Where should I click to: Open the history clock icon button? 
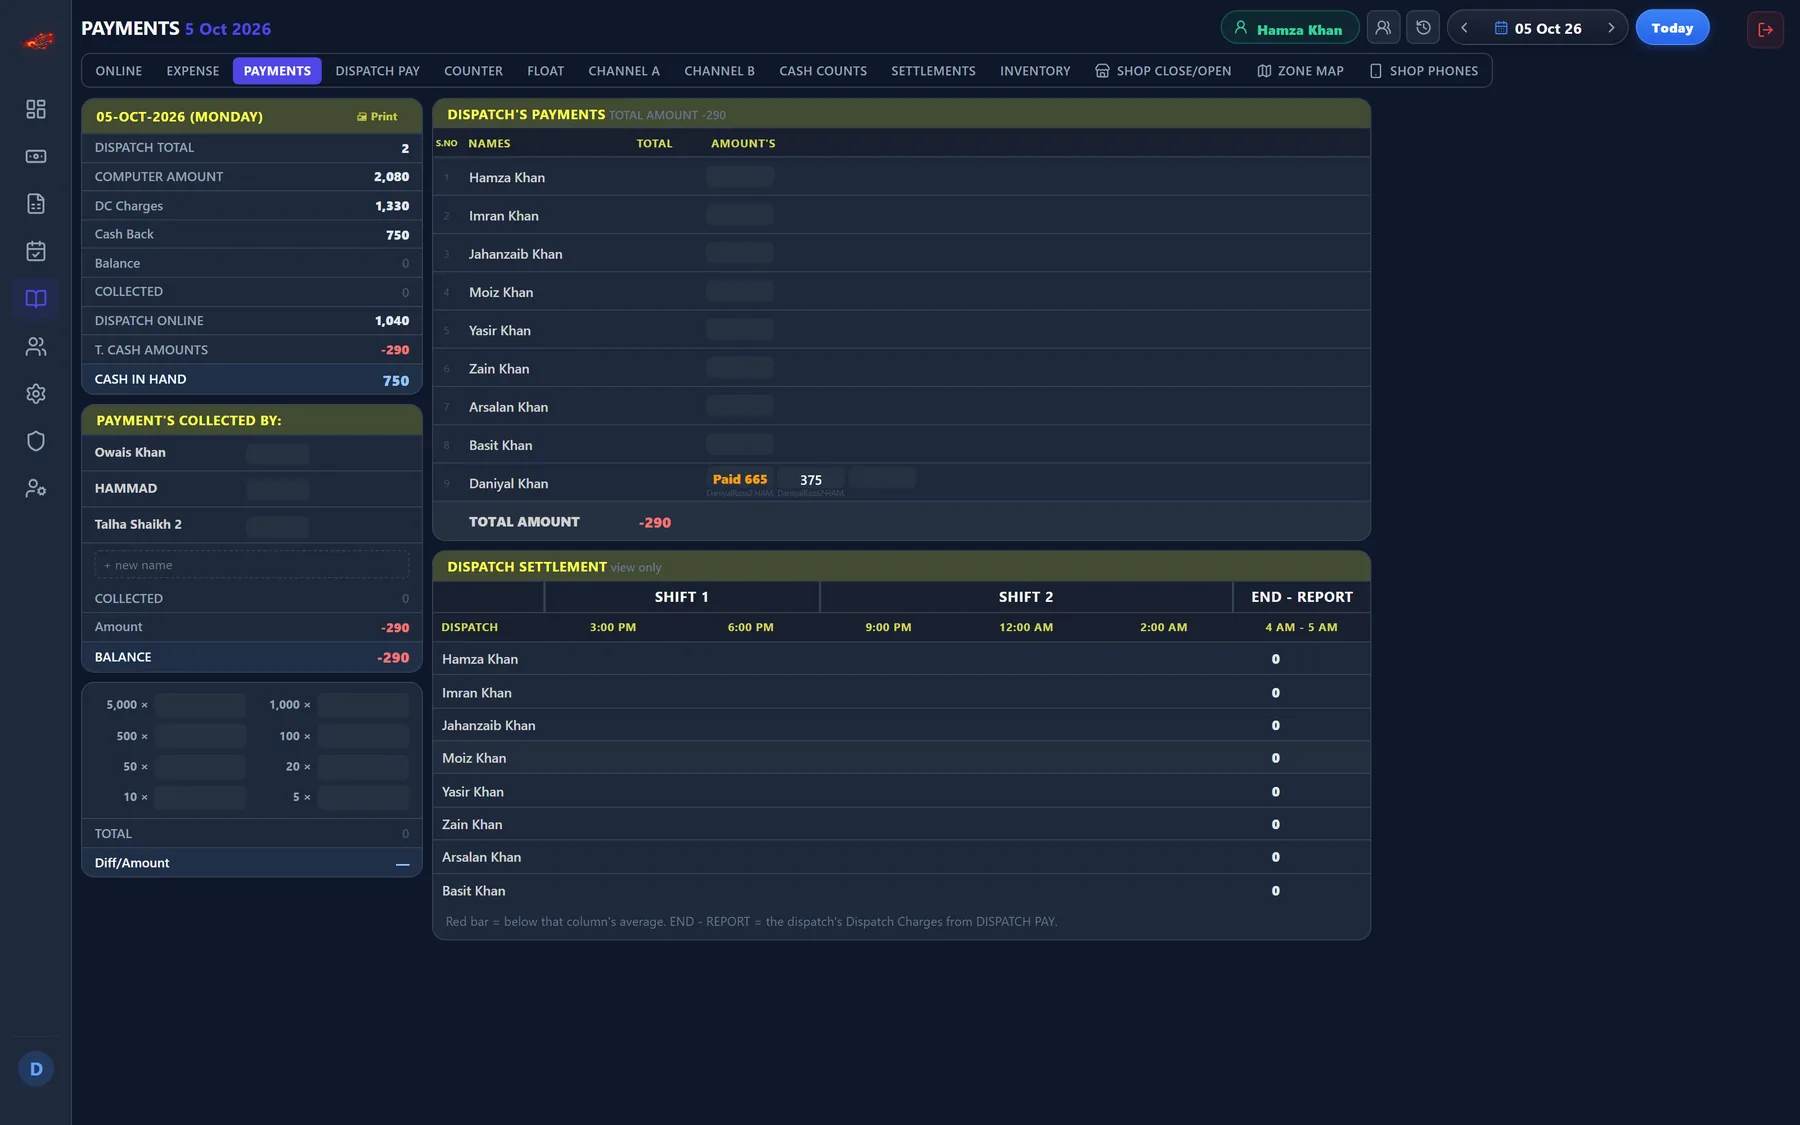tap(1423, 28)
